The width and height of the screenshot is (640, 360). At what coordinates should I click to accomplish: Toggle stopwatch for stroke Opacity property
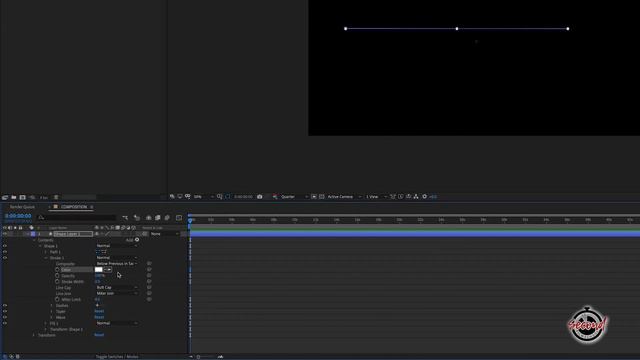[x=57, y=276]
